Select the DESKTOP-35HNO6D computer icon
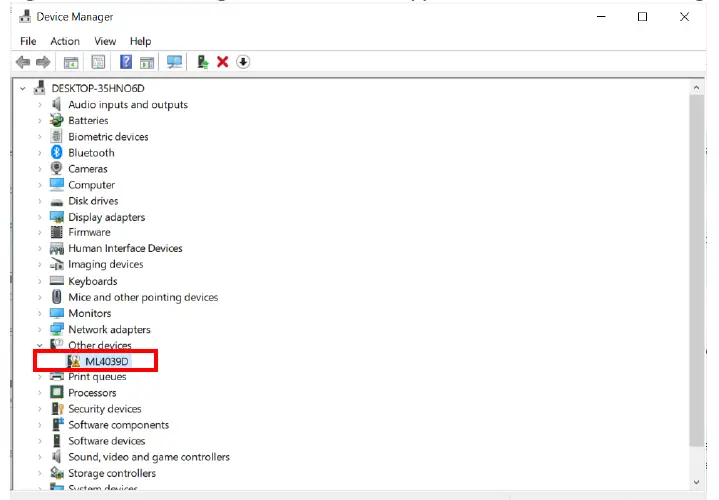Image resolution: width=719 pixels, height=500 pixels. coord(40,88)
